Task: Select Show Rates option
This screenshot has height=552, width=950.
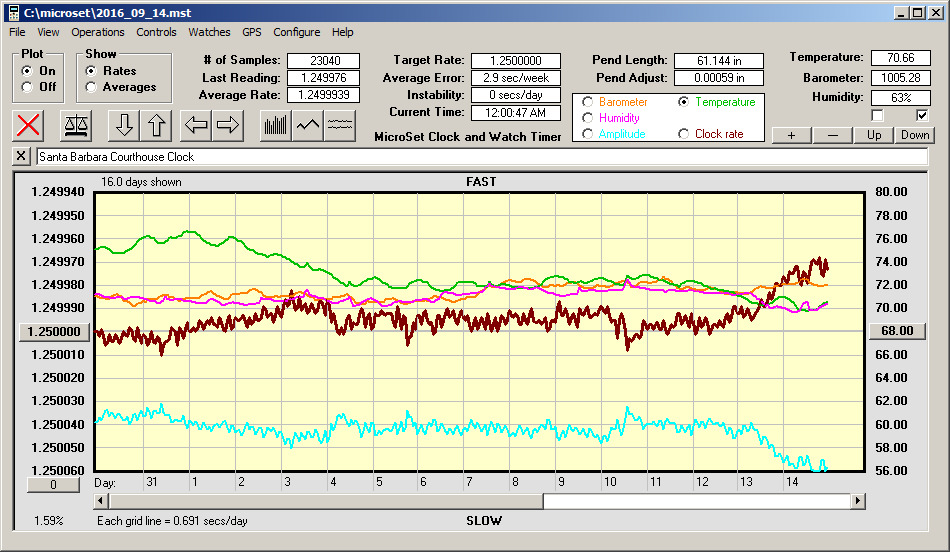Action: point(91,71)
